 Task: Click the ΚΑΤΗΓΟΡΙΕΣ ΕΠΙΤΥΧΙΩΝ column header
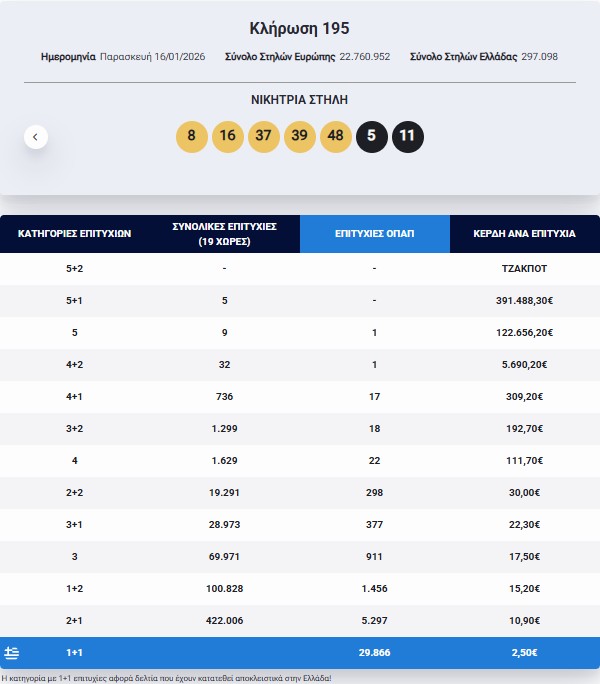(x=75, y=233)
